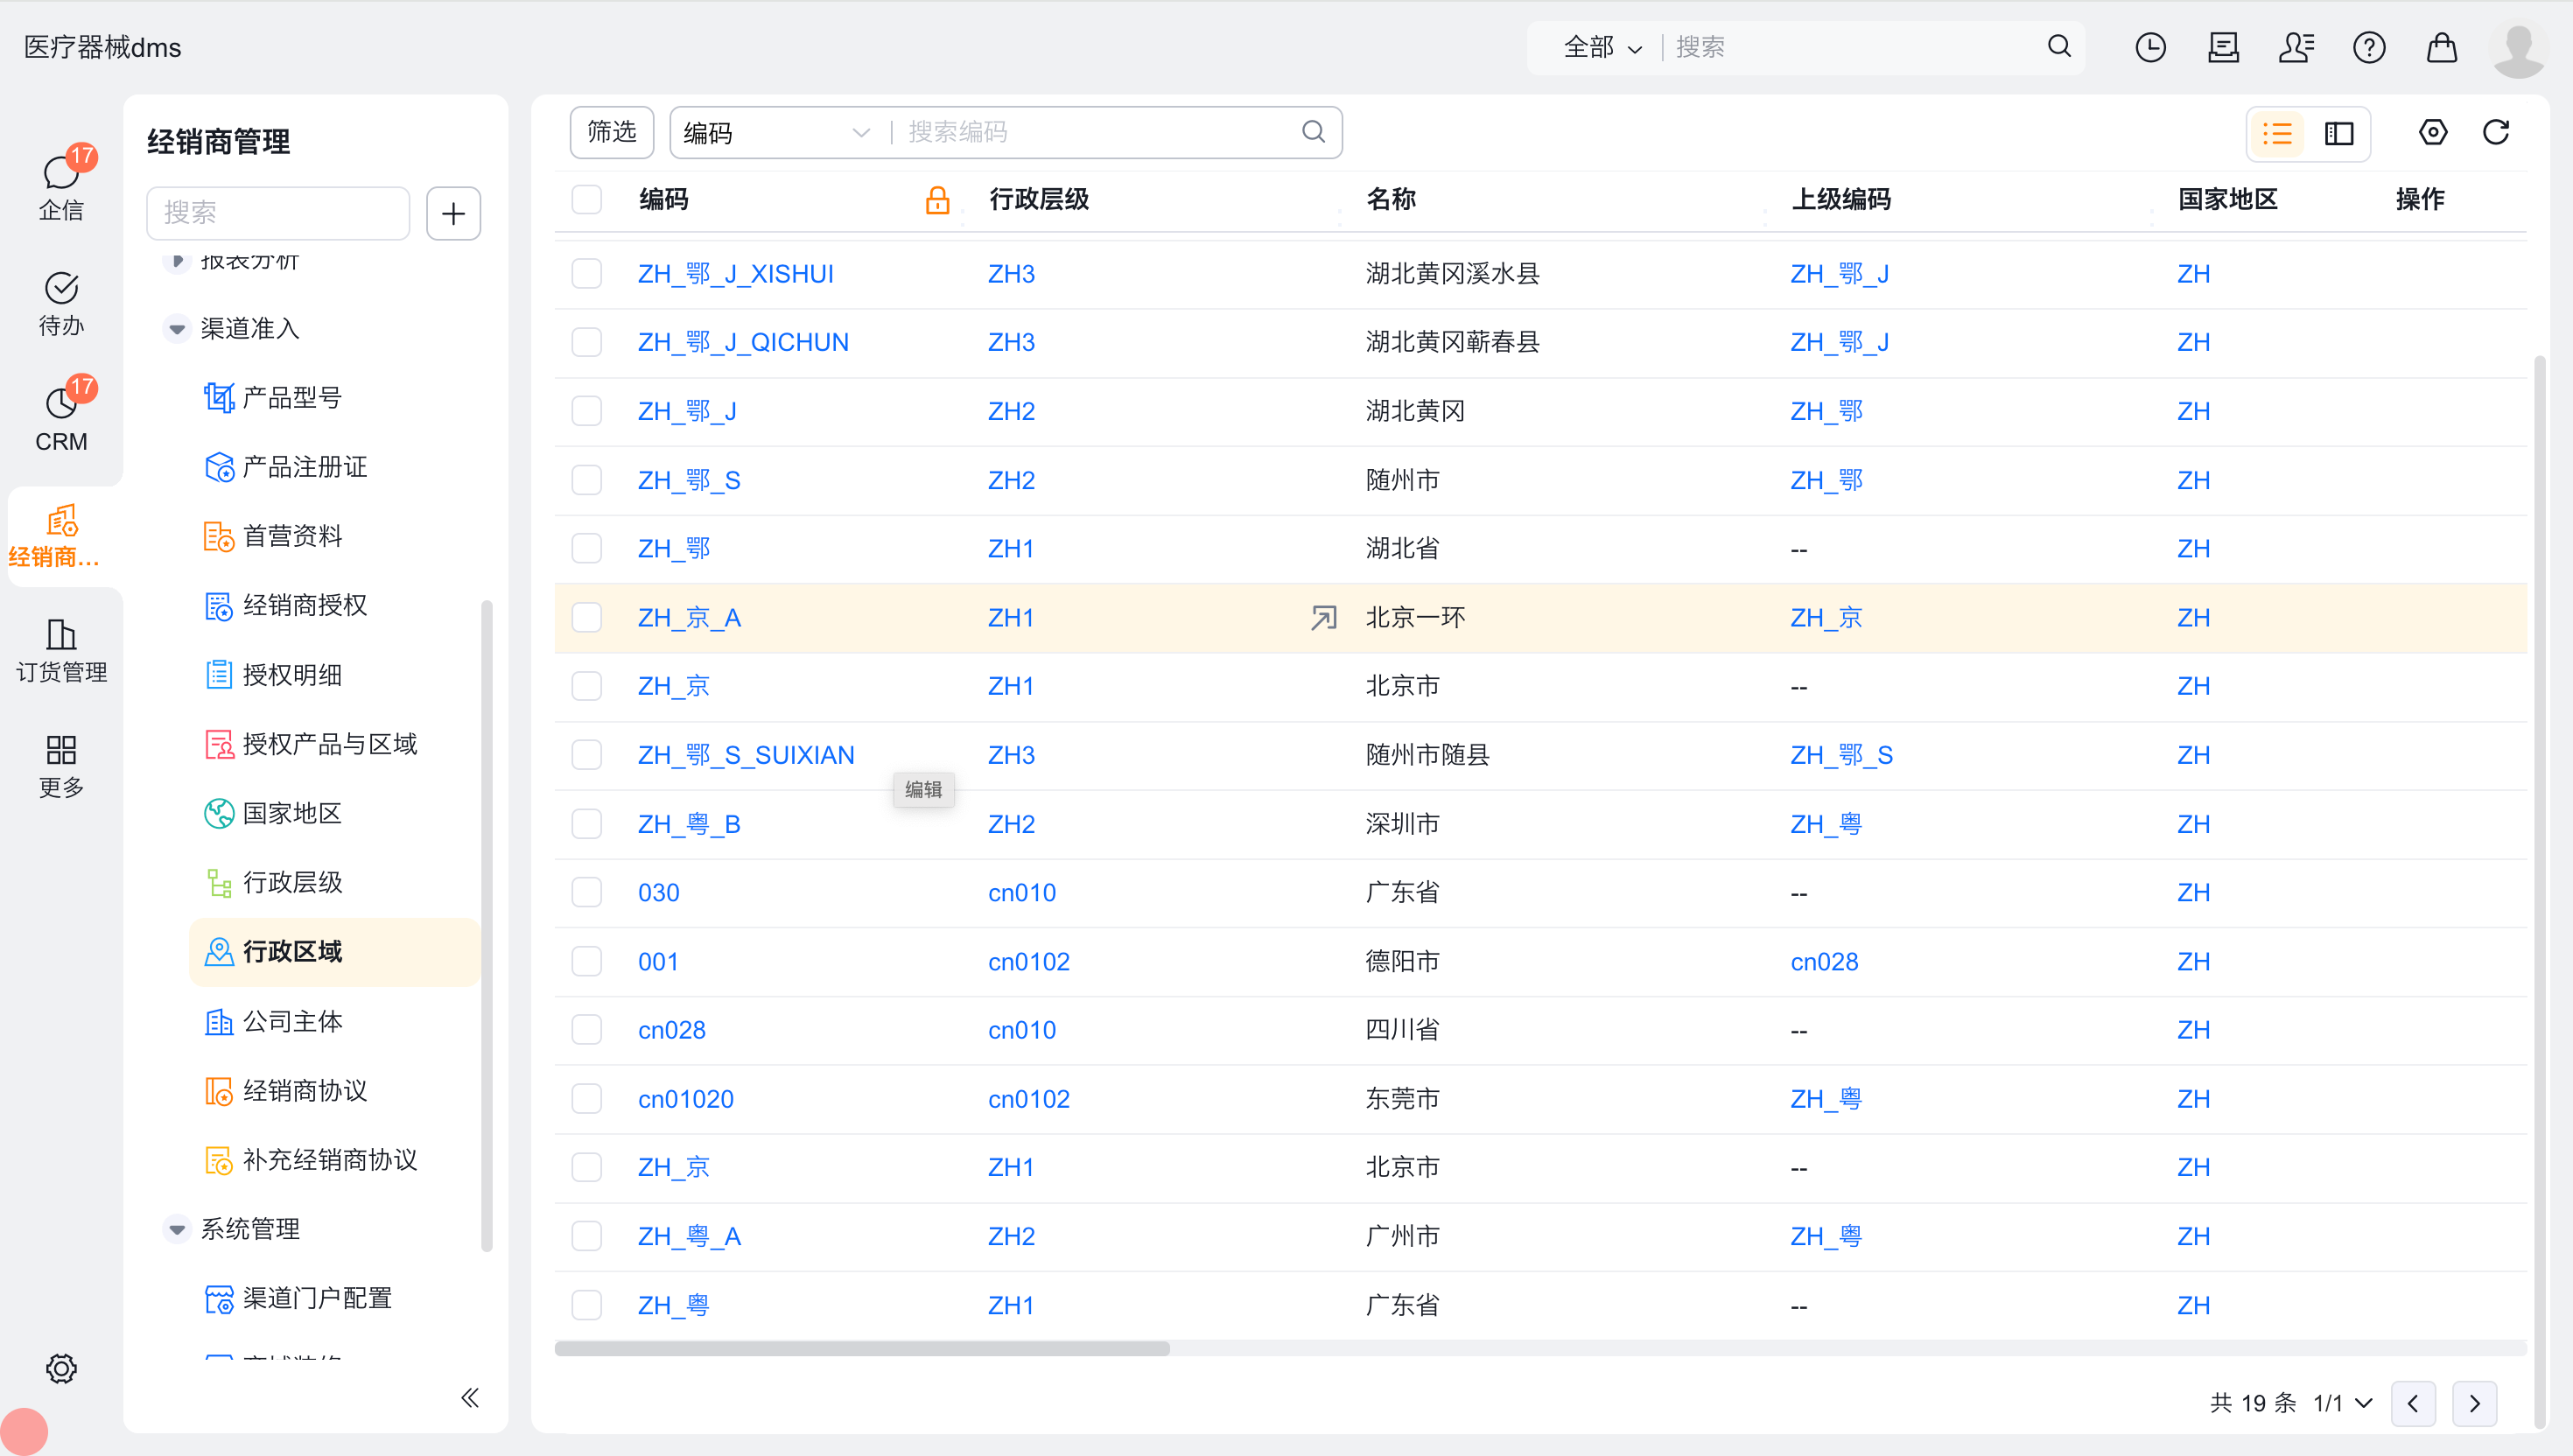Open the history clock icon
2573x1456 pixels.
(x=2150, y=47)
